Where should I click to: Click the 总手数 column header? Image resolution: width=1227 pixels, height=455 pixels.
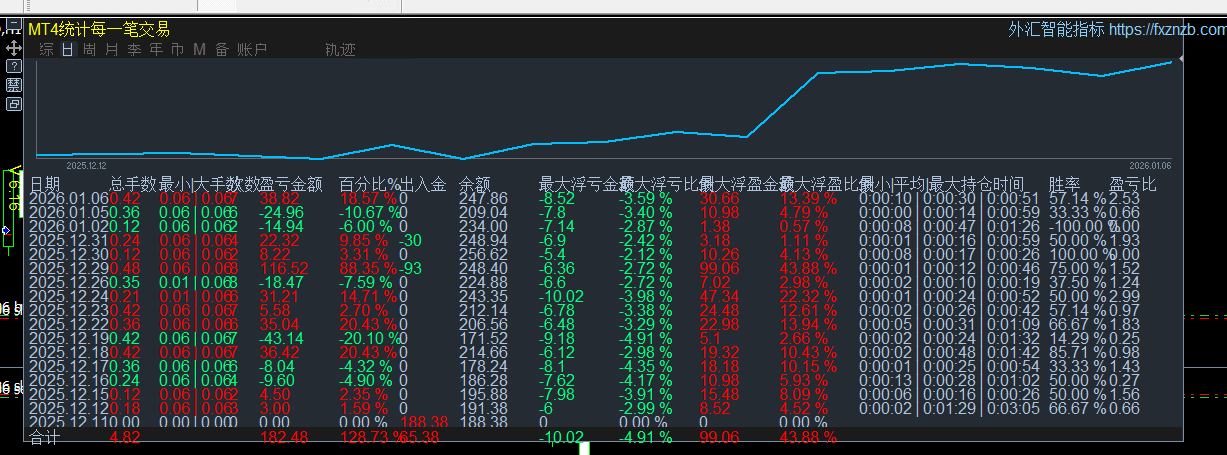pyautogui.click(x=133, y=184)
